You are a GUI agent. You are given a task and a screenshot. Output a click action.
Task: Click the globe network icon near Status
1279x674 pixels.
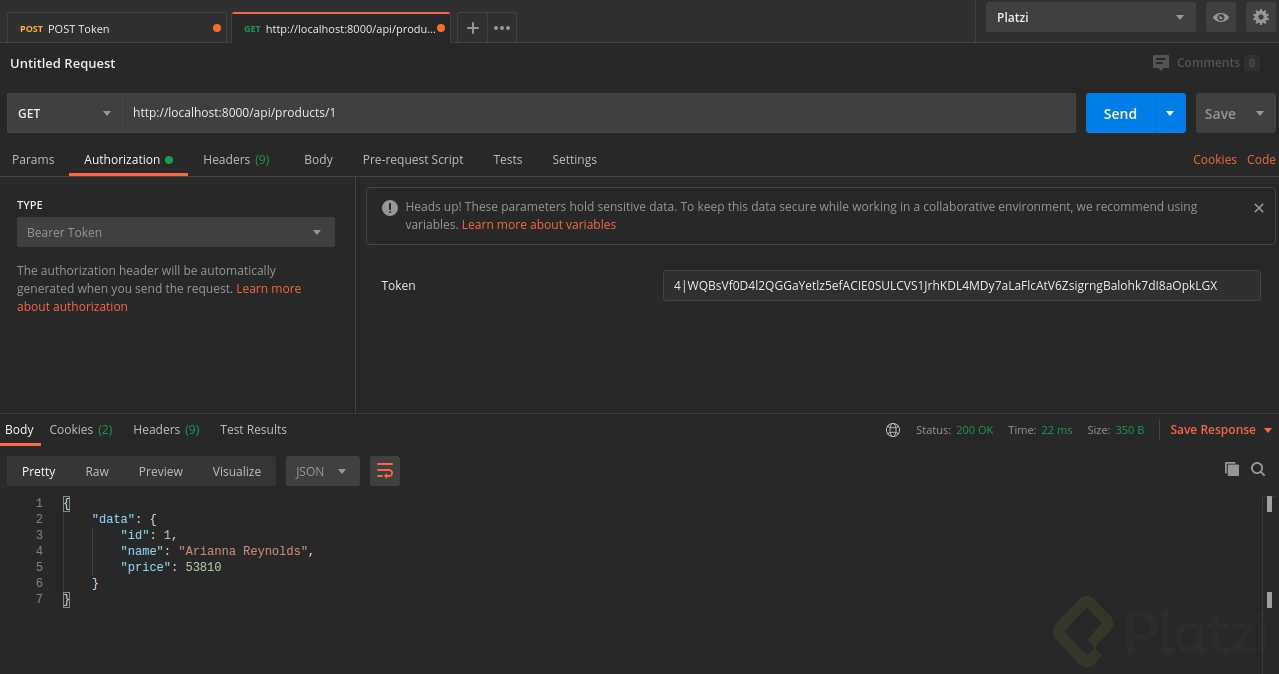coord(892,429)
